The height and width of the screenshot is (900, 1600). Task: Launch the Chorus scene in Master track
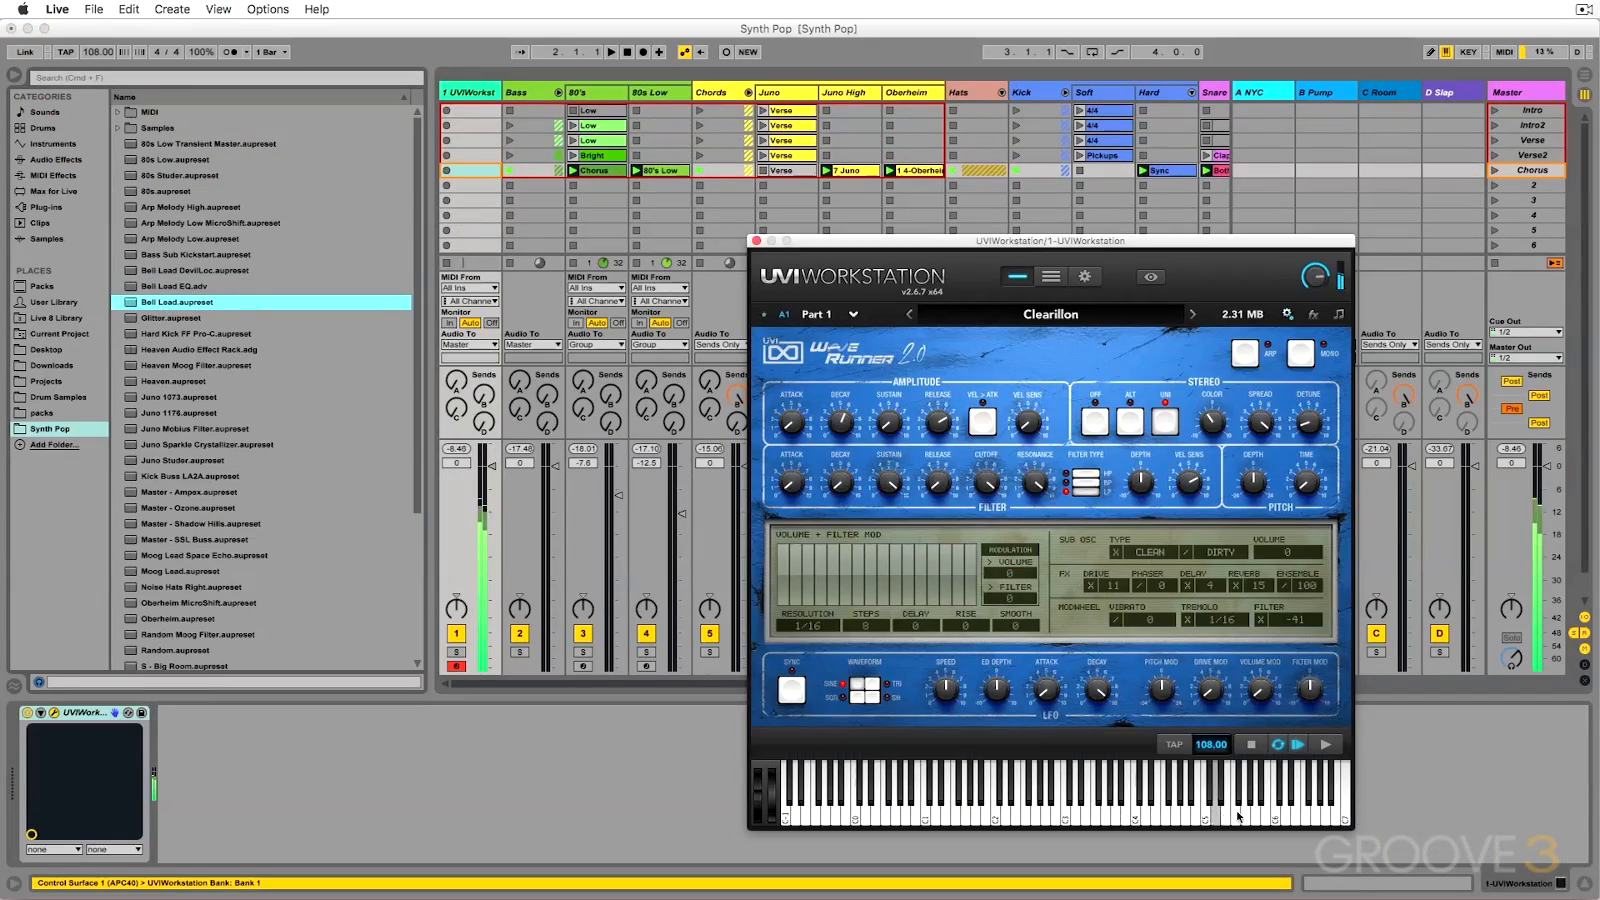(x=1495, y=170)
